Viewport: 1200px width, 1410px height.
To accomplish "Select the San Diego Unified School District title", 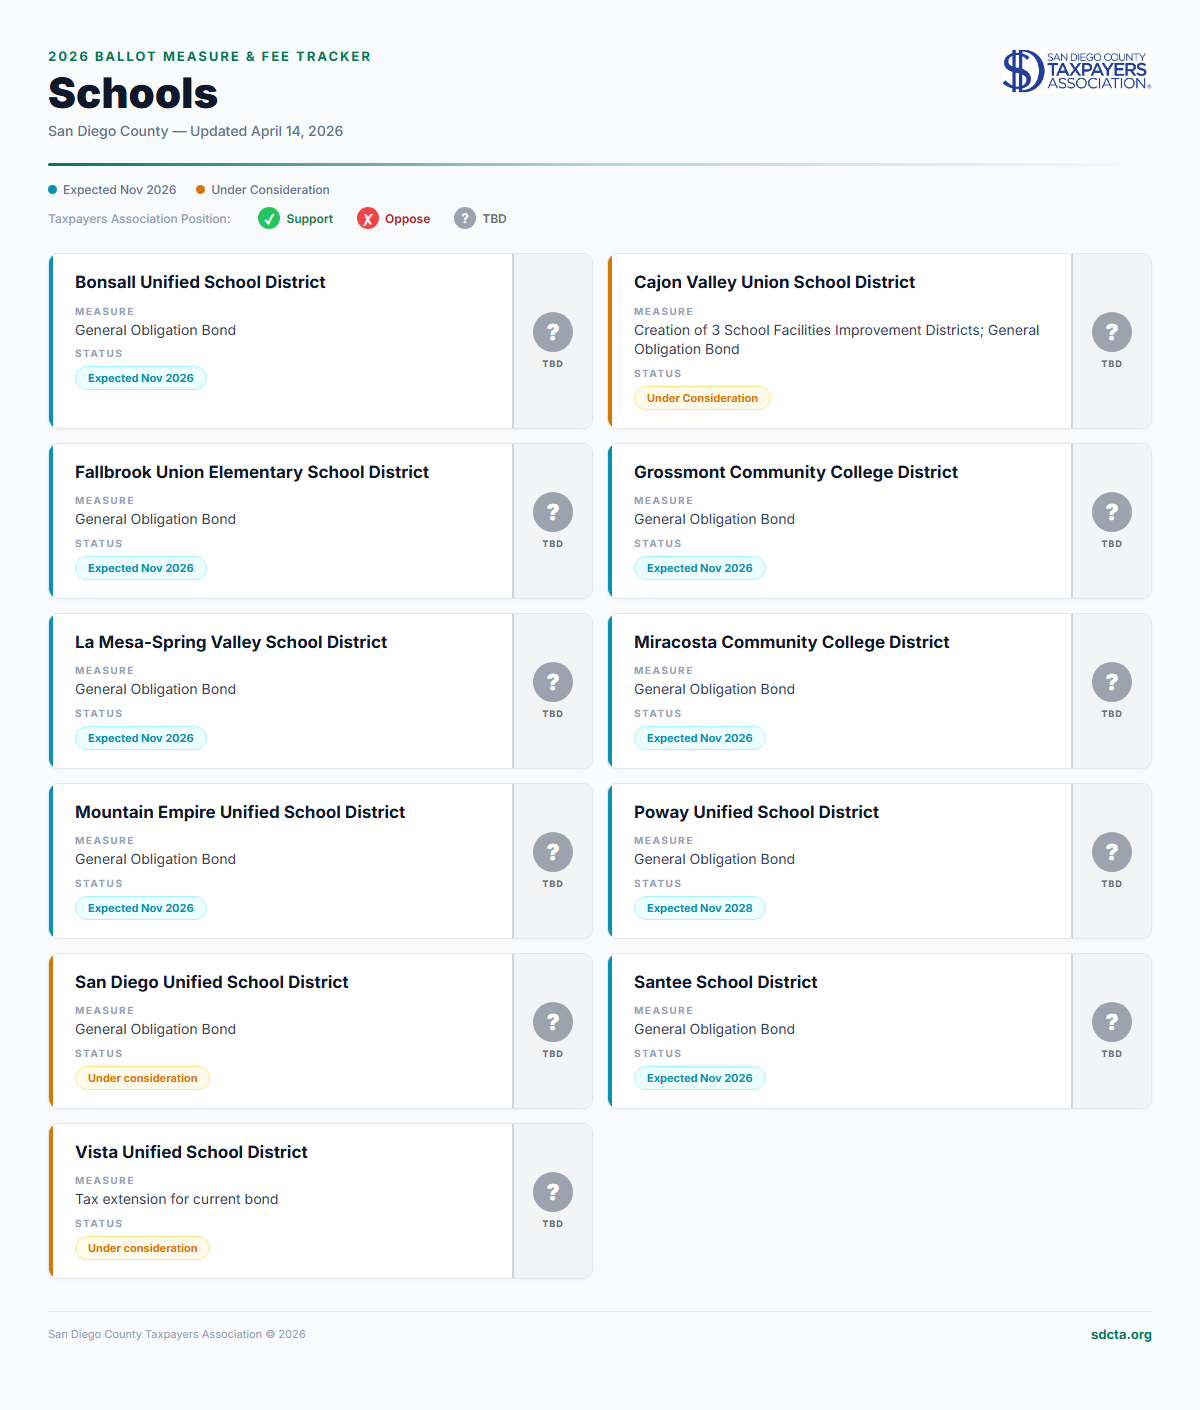I will 212,982.
